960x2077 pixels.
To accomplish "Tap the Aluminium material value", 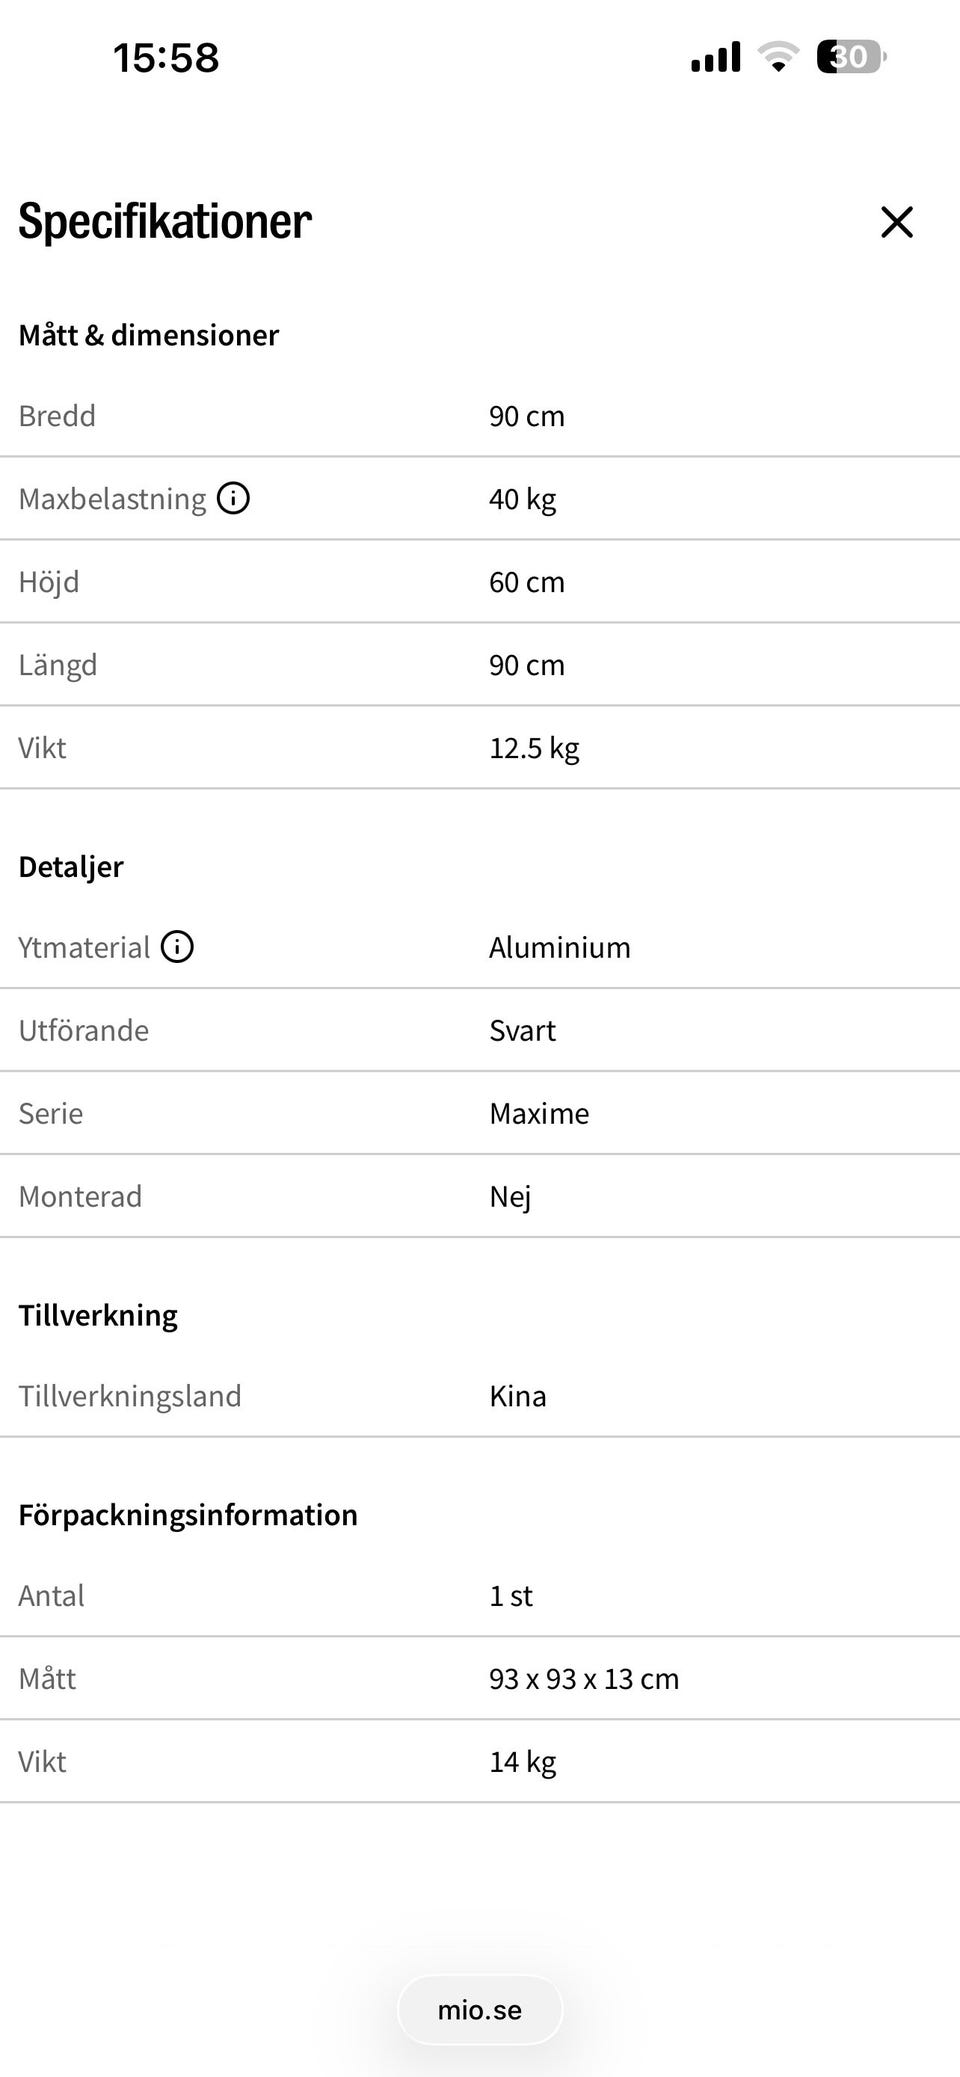I will click(x=560, y=947).
